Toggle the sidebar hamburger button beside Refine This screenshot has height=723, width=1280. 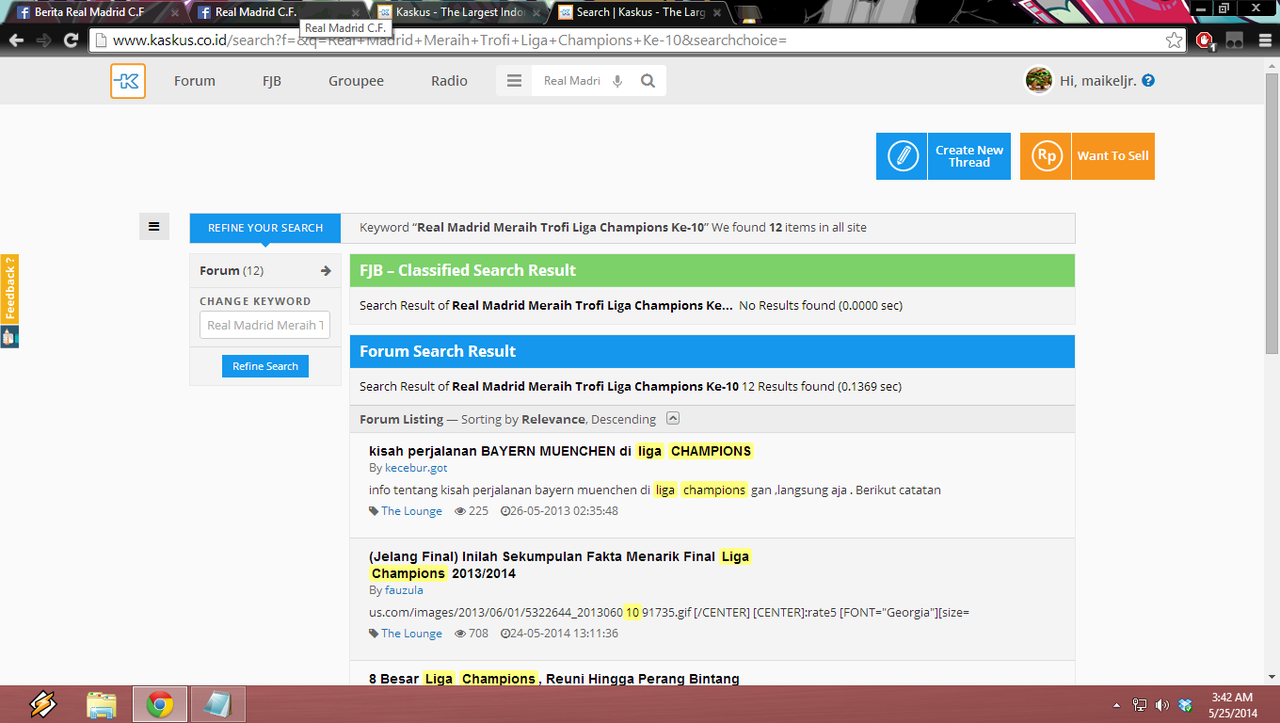point(154,227)
